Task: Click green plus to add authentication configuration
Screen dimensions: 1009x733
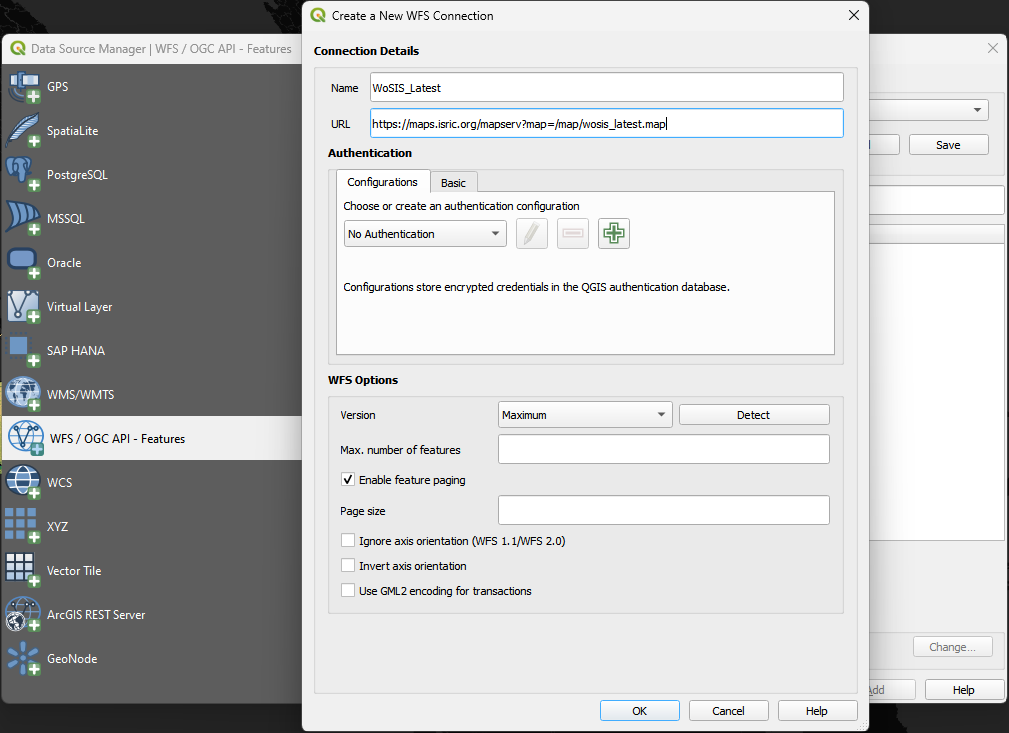Action: (x=614, y=234)
